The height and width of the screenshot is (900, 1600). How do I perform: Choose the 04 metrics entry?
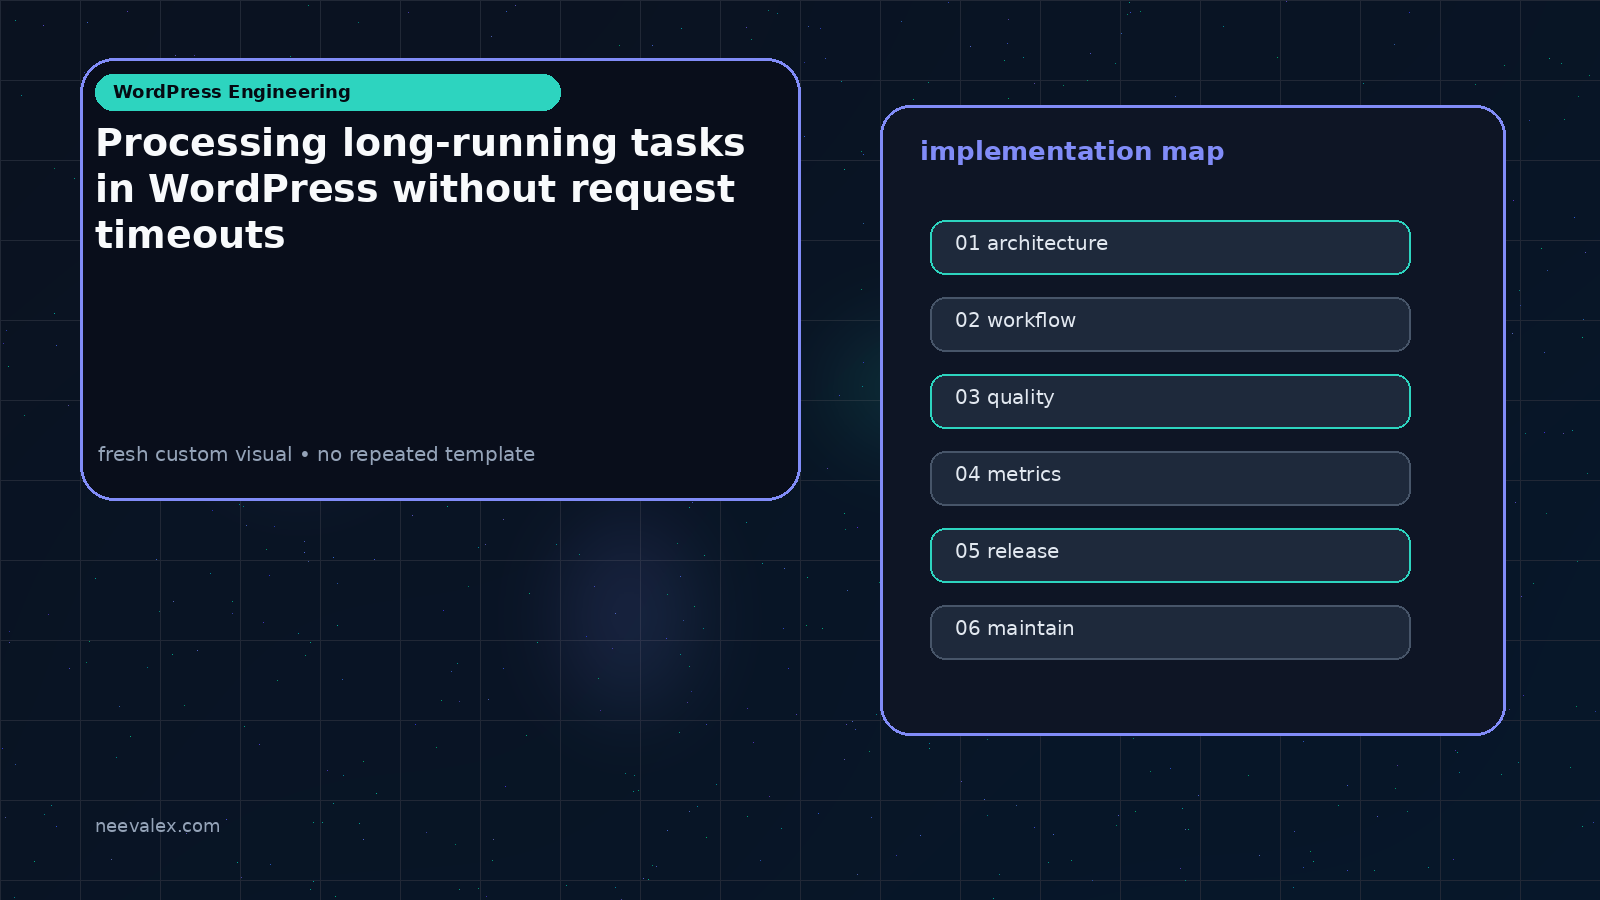coord(1170,478)
